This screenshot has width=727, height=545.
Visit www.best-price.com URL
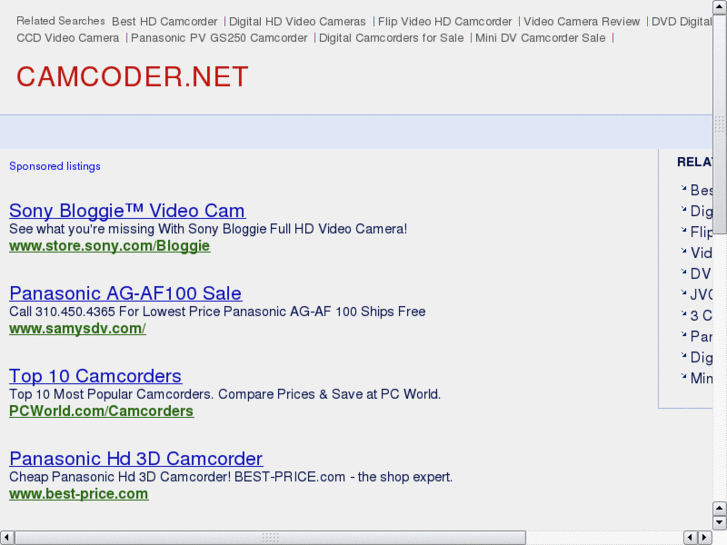click(78, 494)
